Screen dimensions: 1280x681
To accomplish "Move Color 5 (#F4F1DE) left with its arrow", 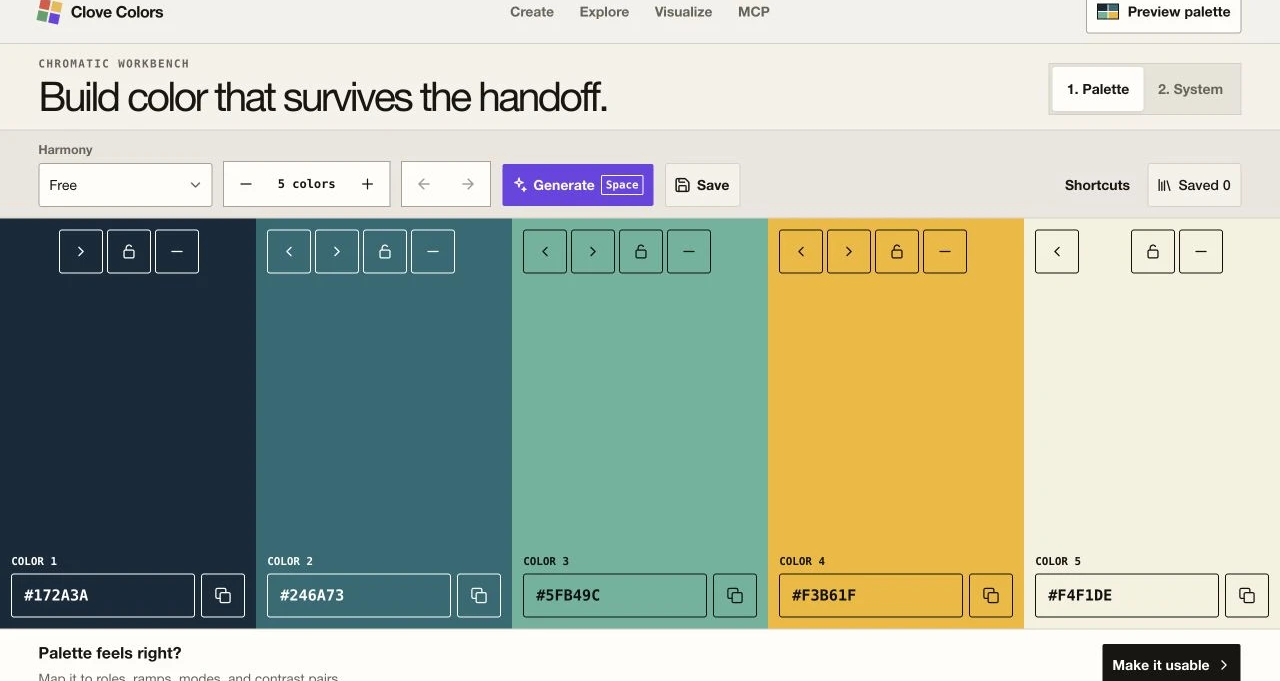I will click(x=1057, y=252).
